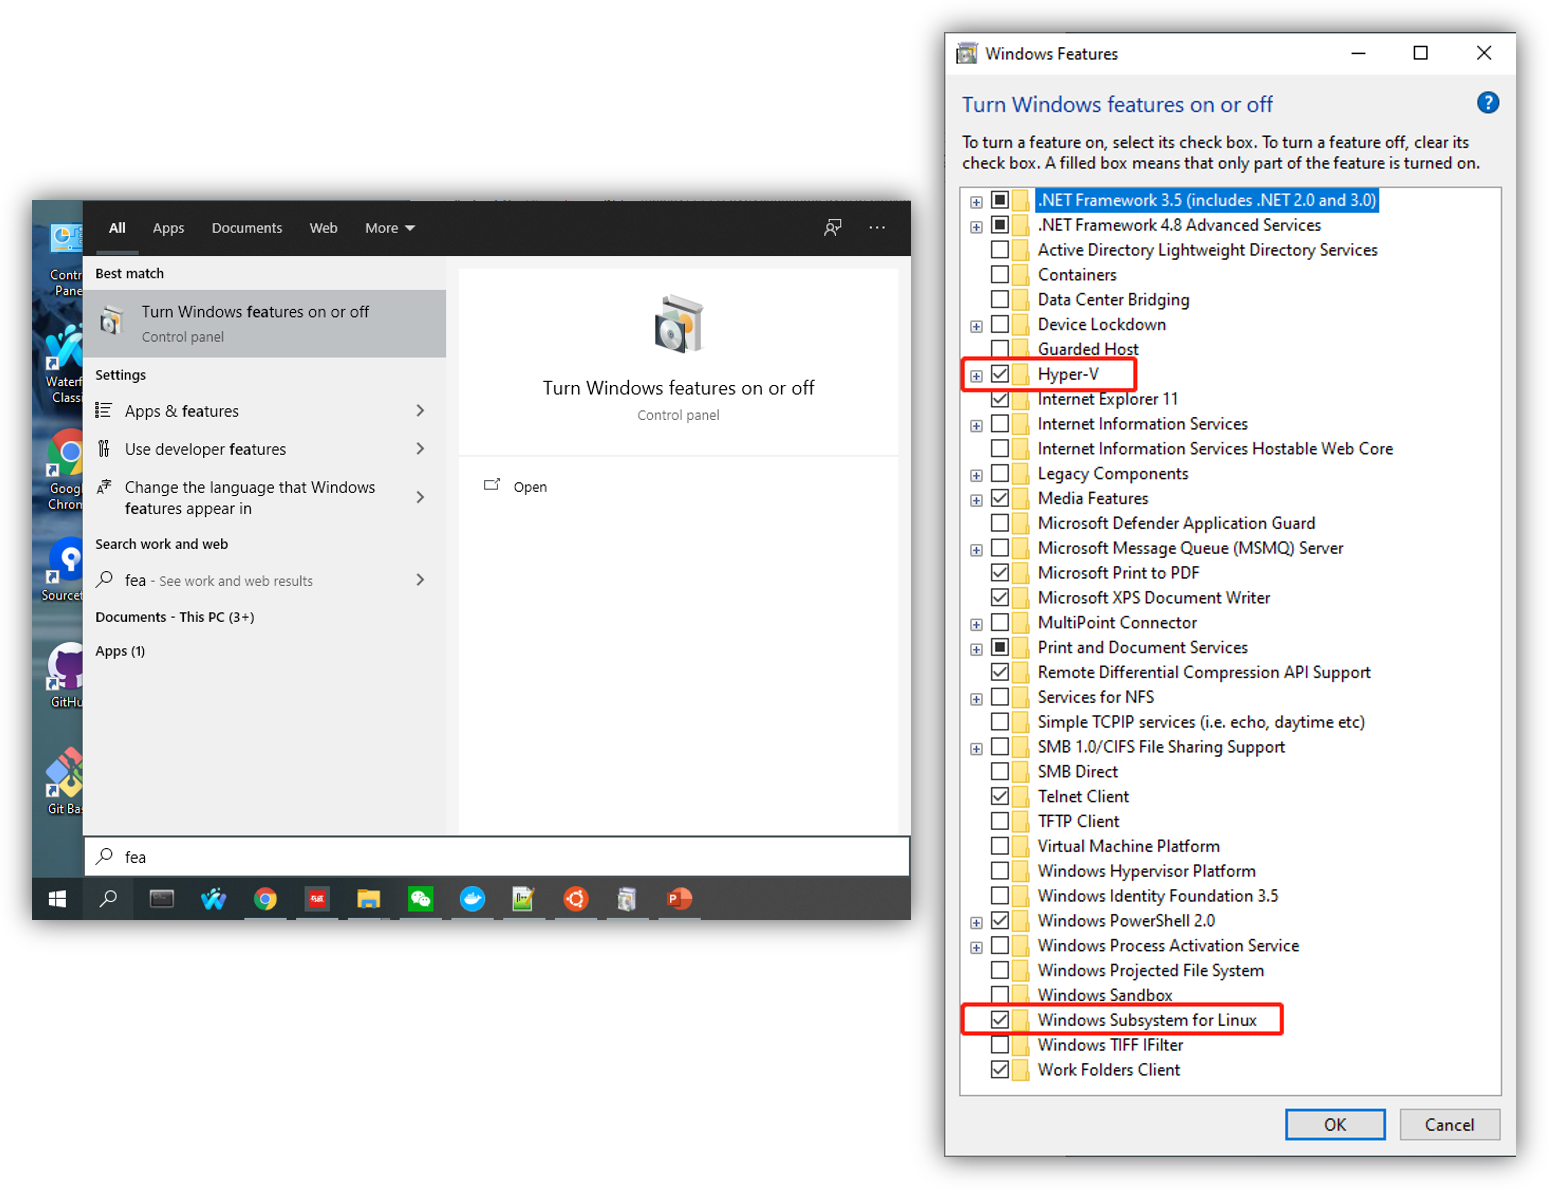Select the Windows Projected File System row
The height and width of the screenshot is (1189, 1548).
point(1150,970)
